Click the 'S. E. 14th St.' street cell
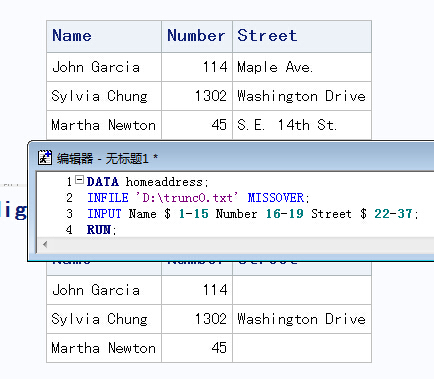The height and width of the screenshot is (379, 434). click(302, 125)
